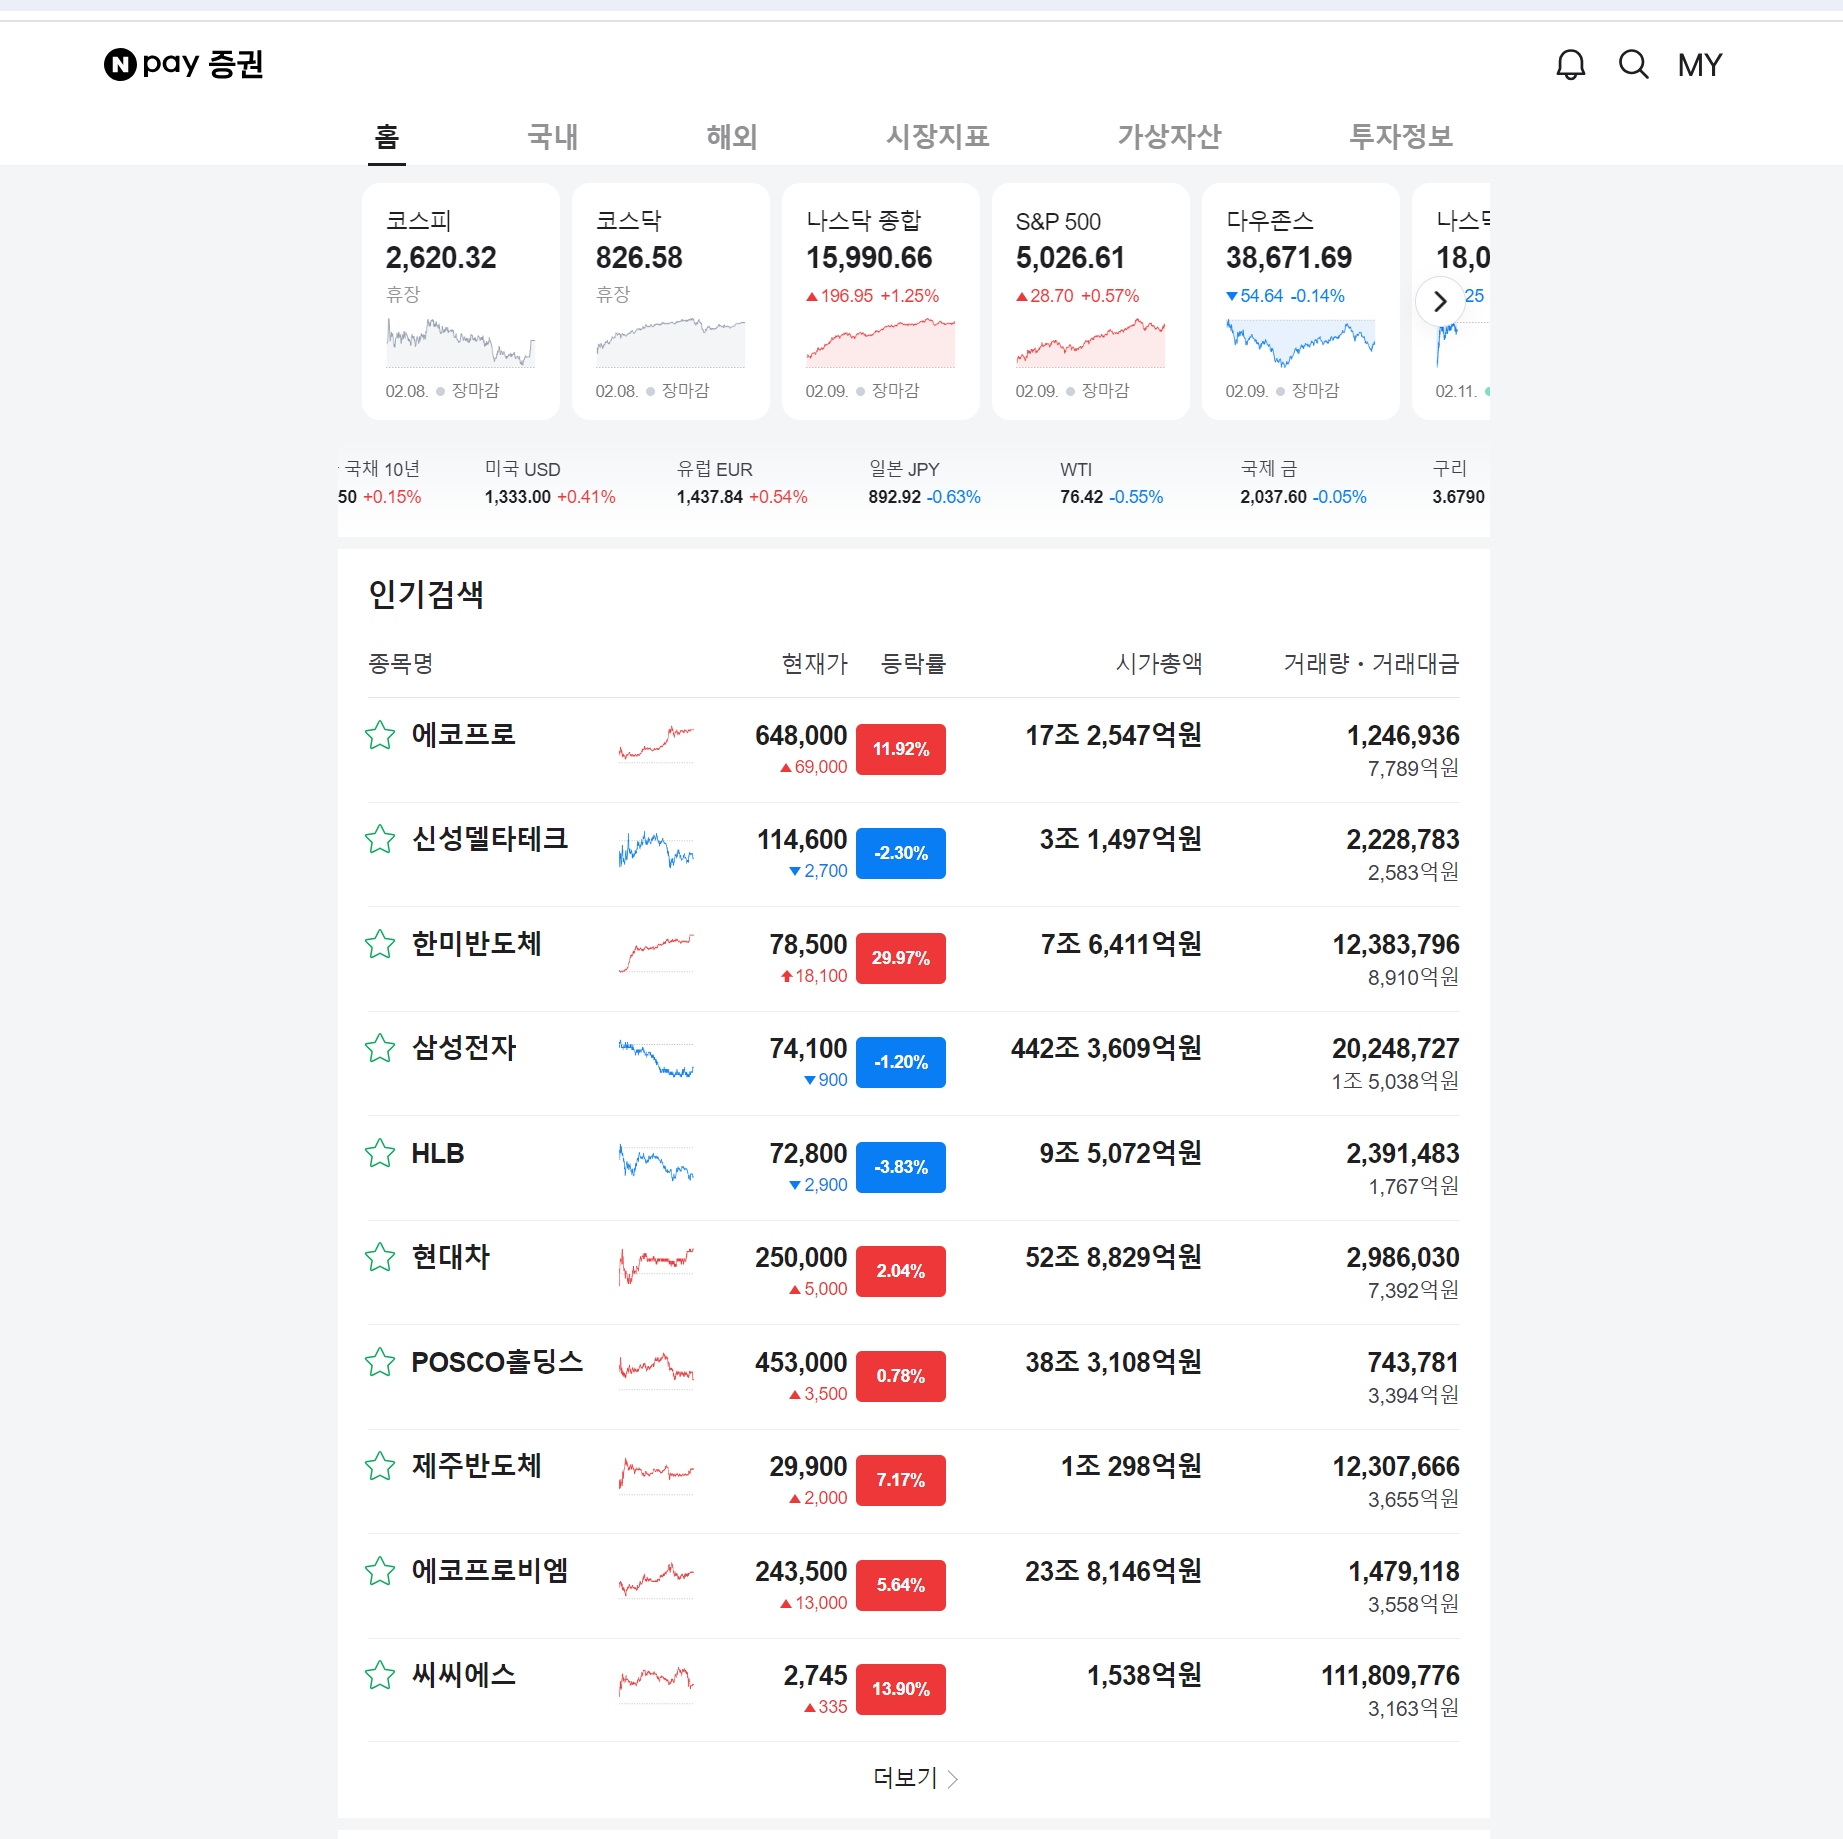Image resolution: width=1843 pixels, height=1839 pixels.
Task: Open the 미국 USD exchange rate
Action: point(550,483)
